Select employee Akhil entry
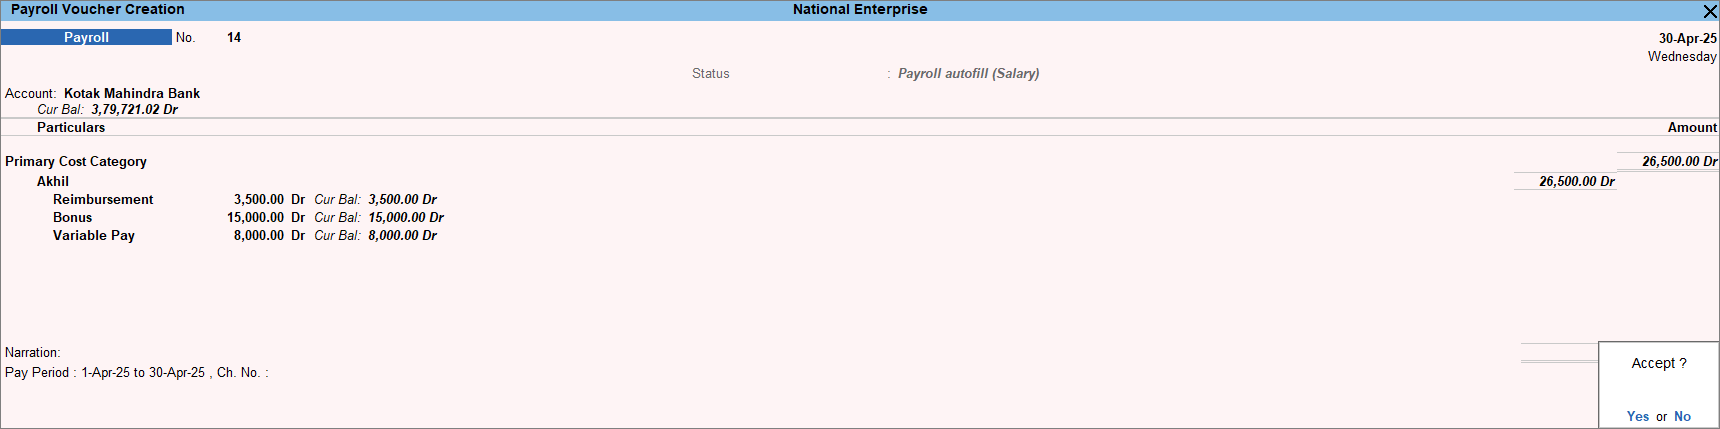The width and height of the screenshot is (1720, 429). coord(53,181)
